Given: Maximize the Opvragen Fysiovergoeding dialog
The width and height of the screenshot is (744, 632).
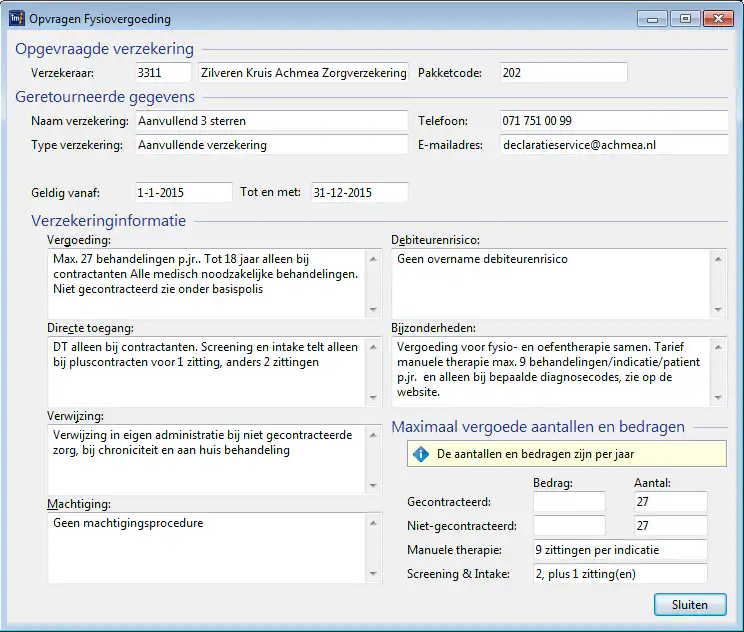Looking at the screenshot, I should pyautogui.click(x=685, y=19).
